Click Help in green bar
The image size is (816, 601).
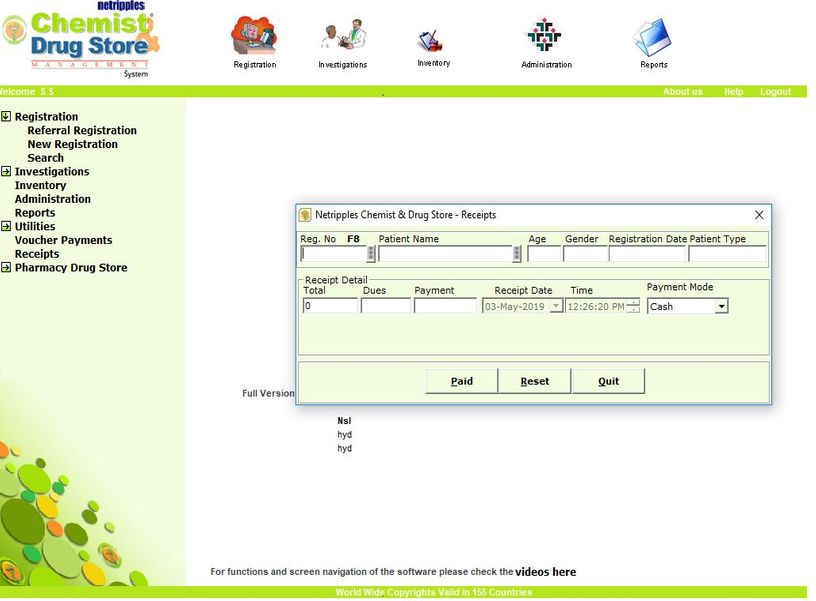(x=733, y=92)
